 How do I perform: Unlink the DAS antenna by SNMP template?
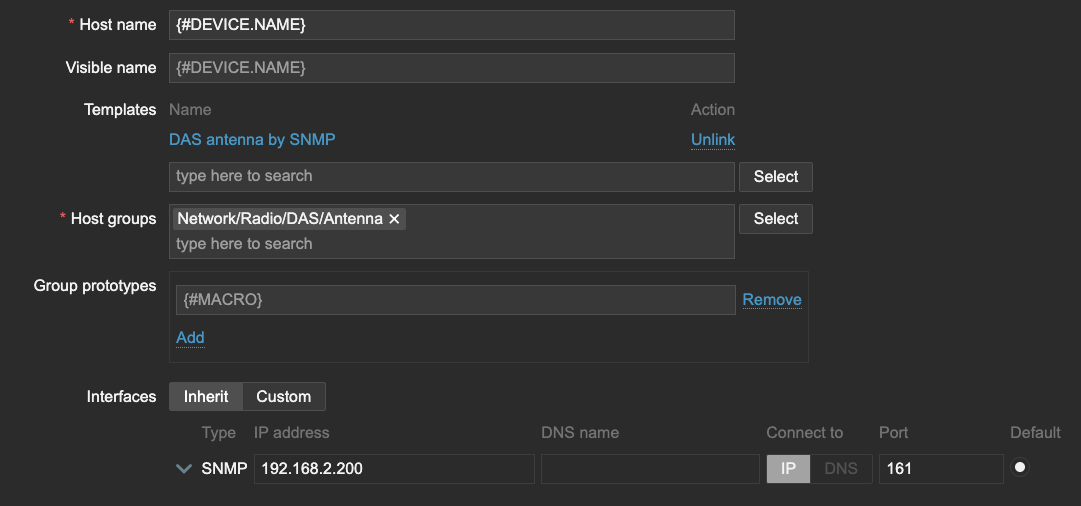tap(713, 140)
